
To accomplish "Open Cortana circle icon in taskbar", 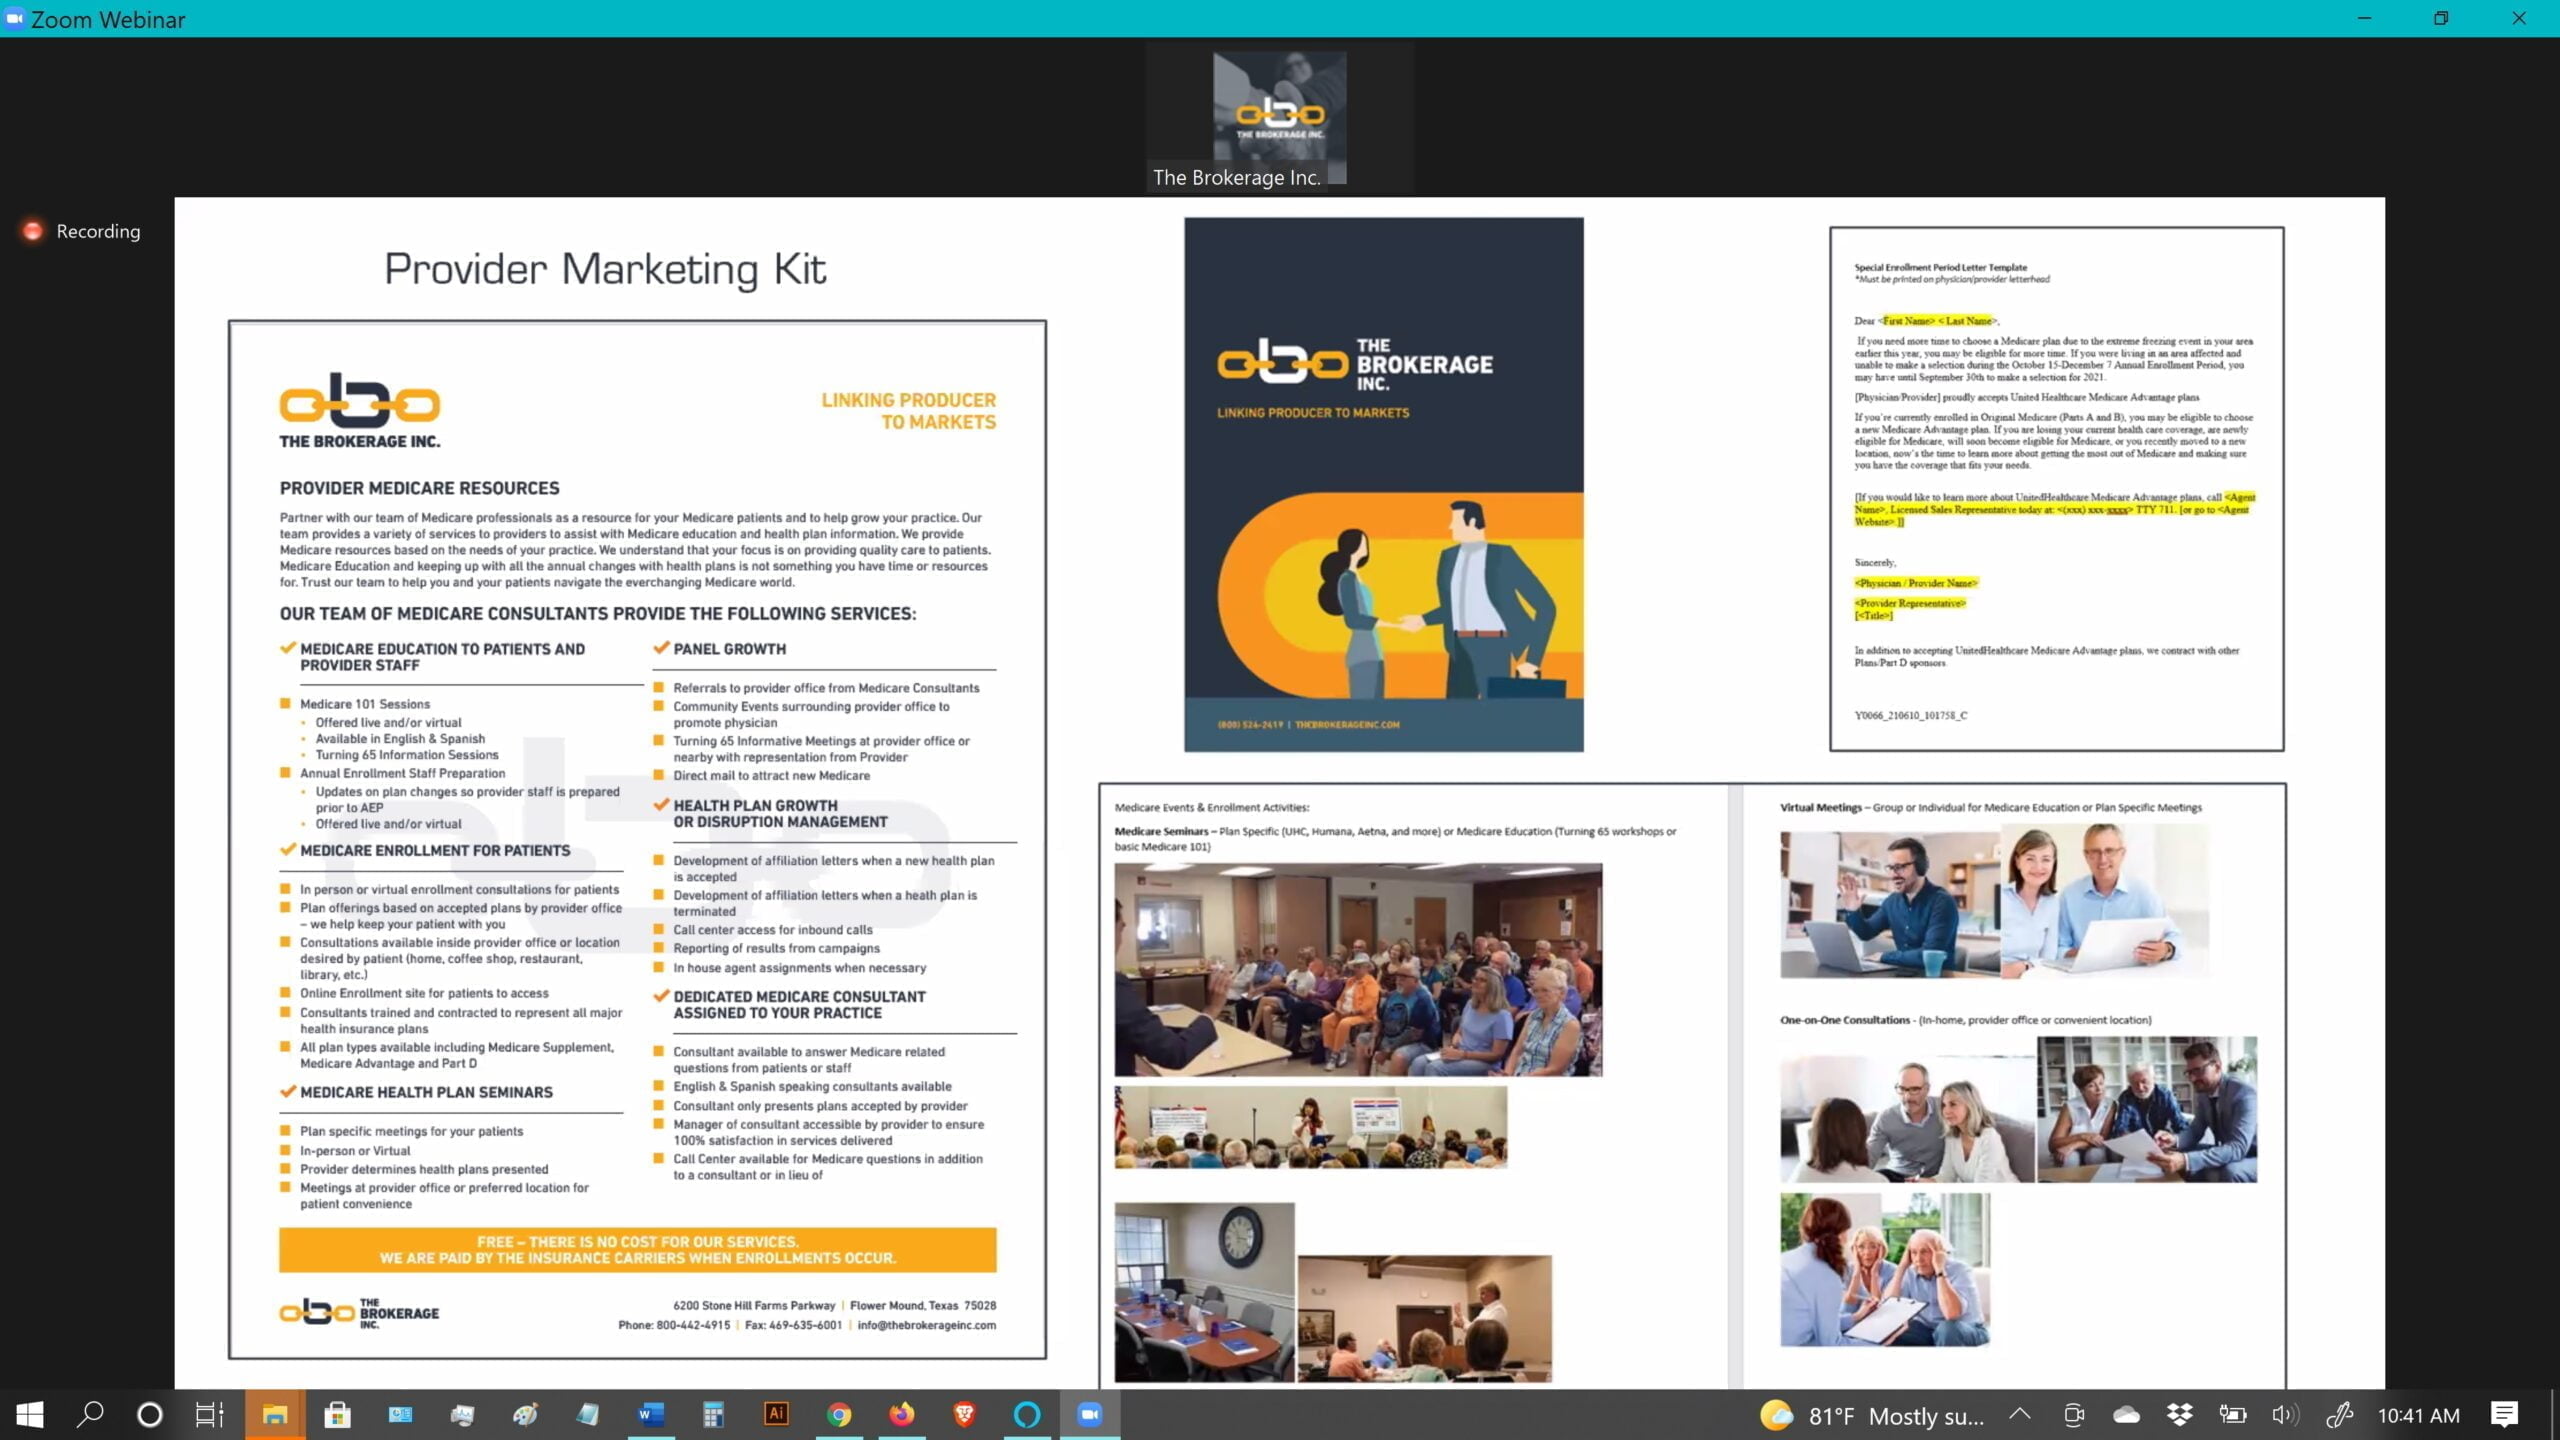I will coord(150,1414).
